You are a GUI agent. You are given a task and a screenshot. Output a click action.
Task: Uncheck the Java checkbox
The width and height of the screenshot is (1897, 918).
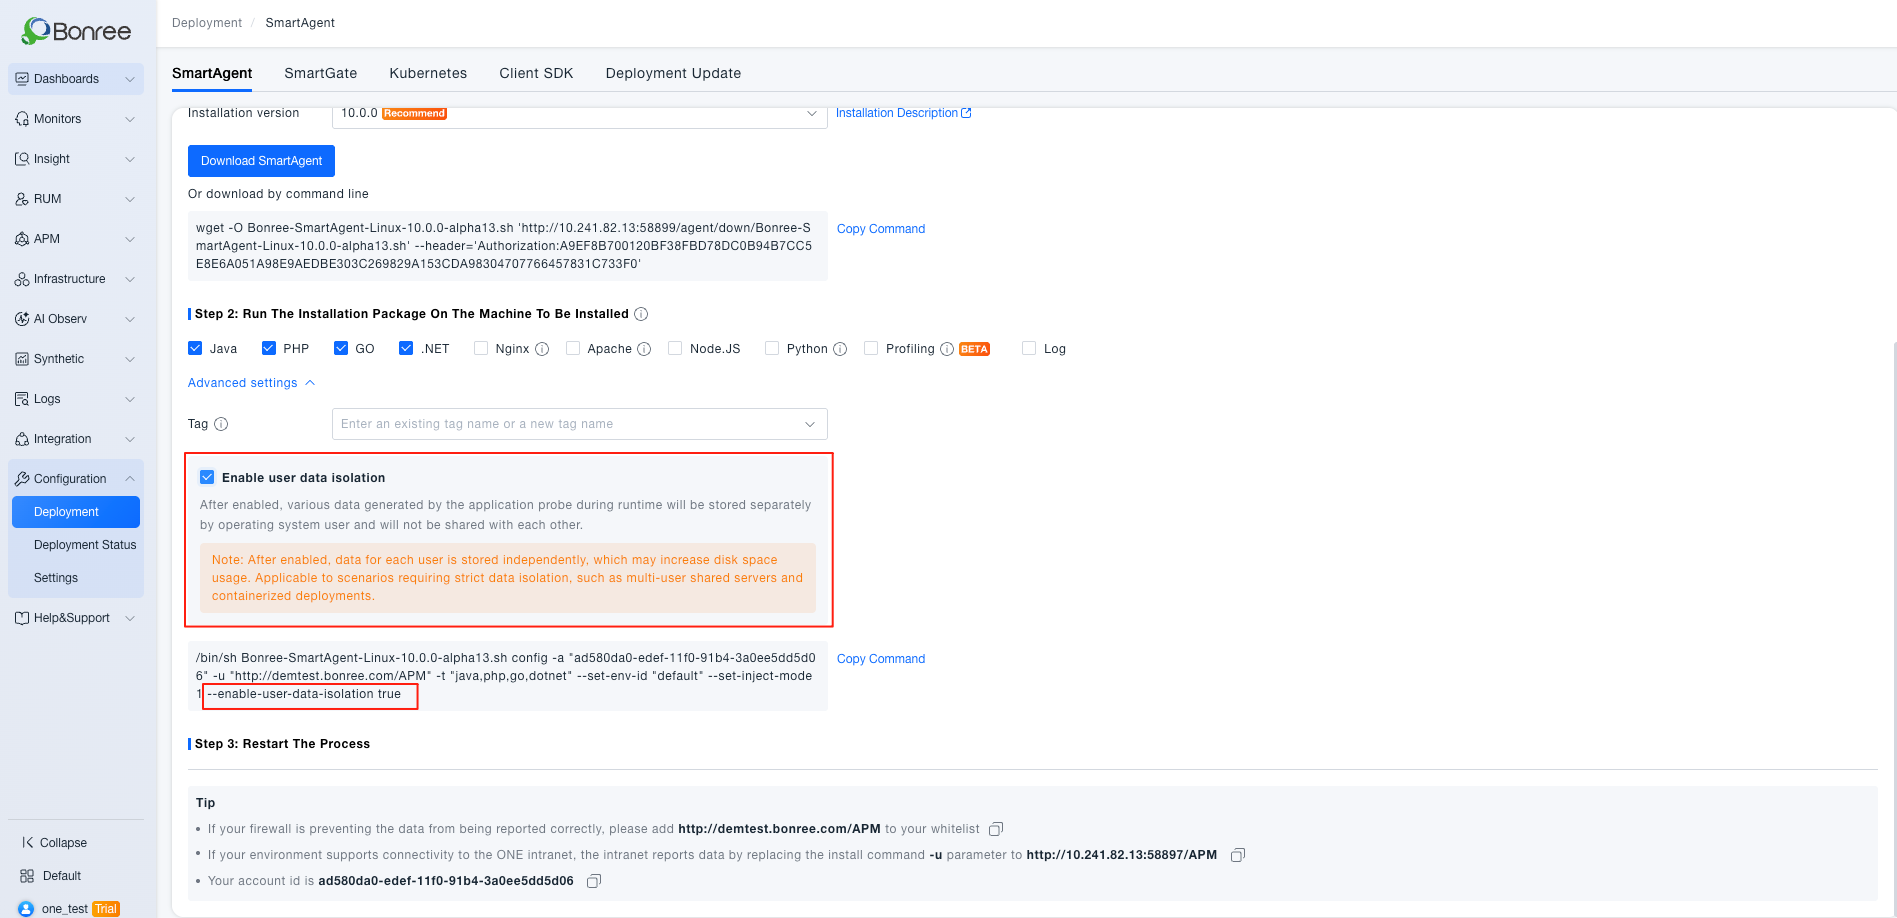pos(195,348)
